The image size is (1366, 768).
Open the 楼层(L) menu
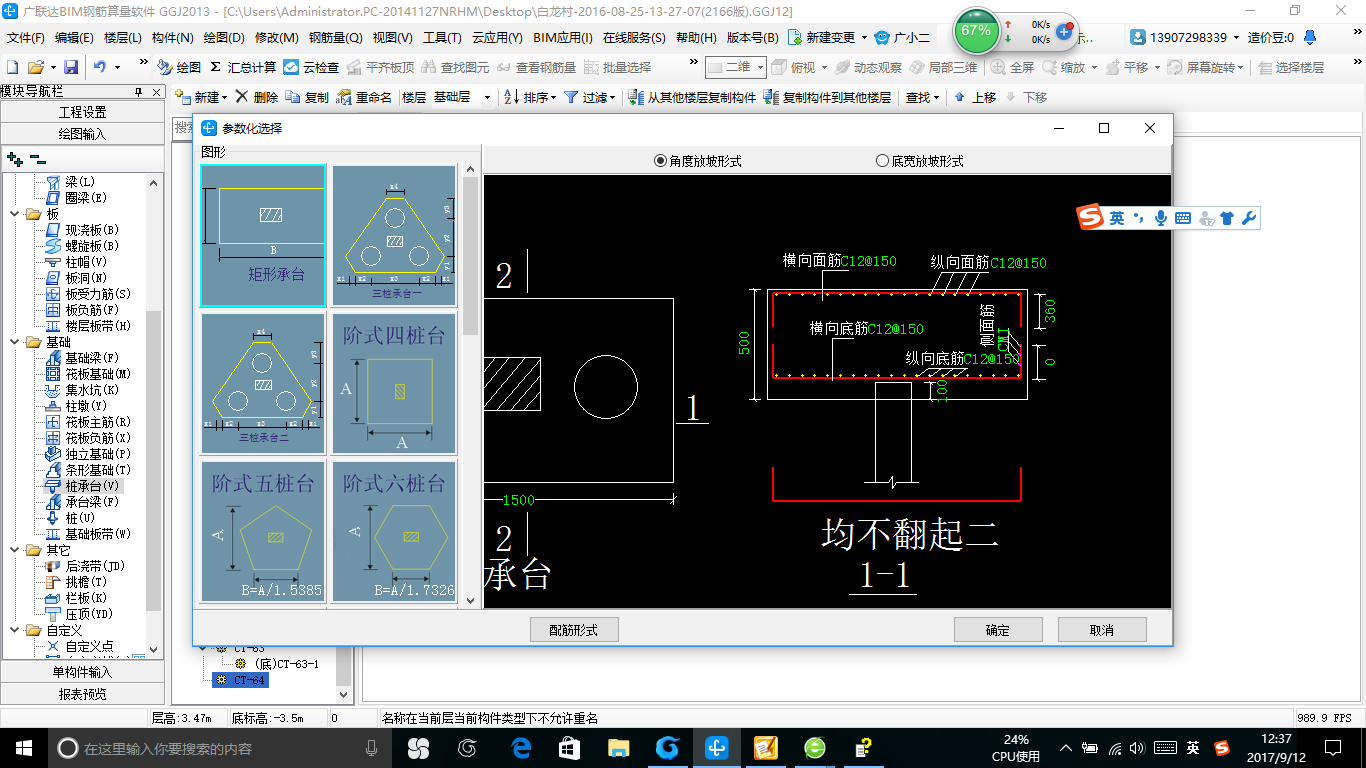pyautogui.click(x=123, y=37)
